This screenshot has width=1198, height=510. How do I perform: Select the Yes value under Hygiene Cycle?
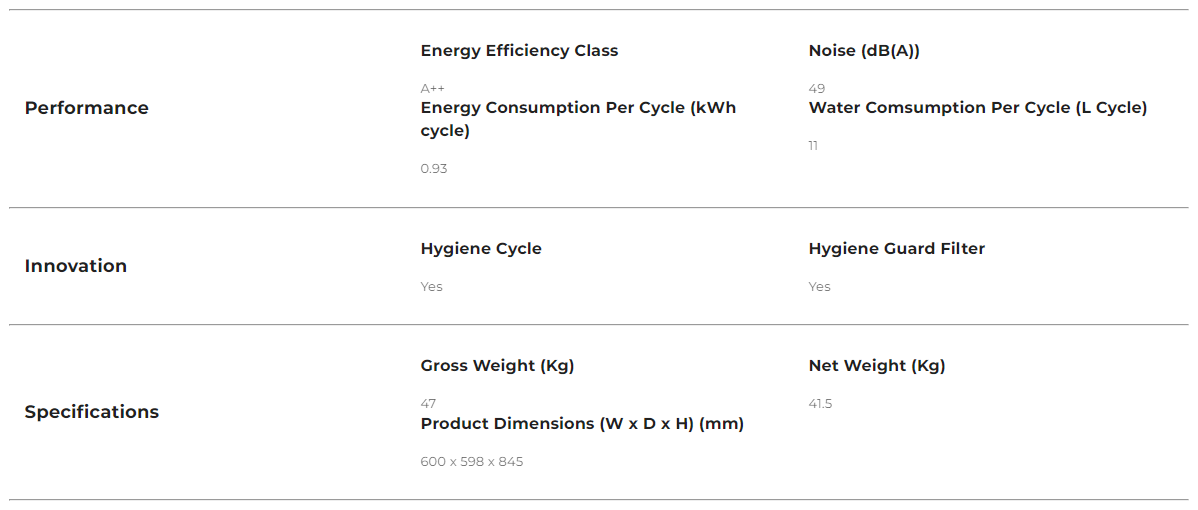coord(431,287)
